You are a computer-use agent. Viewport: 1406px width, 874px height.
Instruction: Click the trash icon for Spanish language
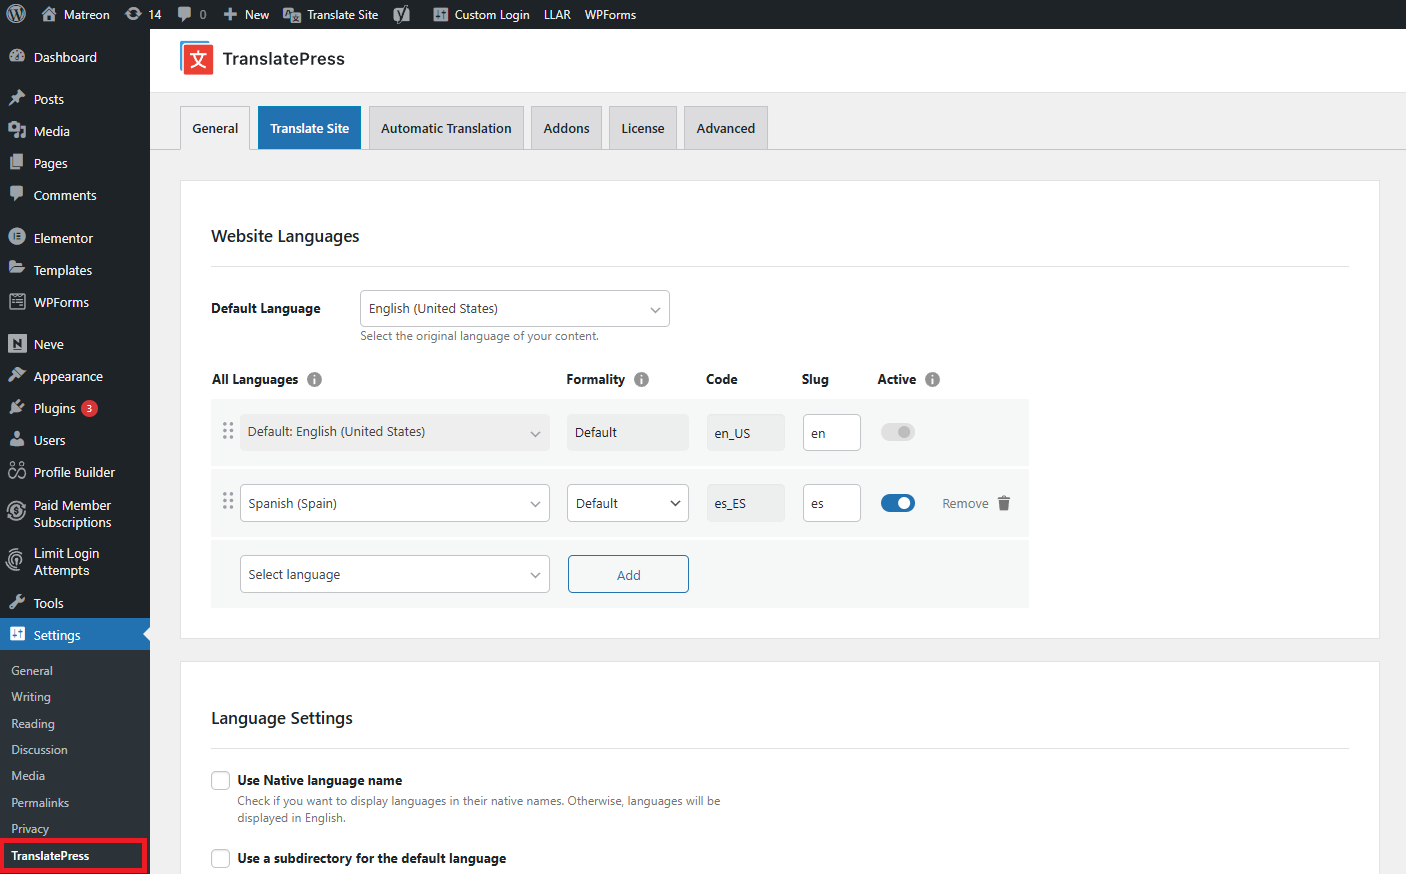[1004, 503]
